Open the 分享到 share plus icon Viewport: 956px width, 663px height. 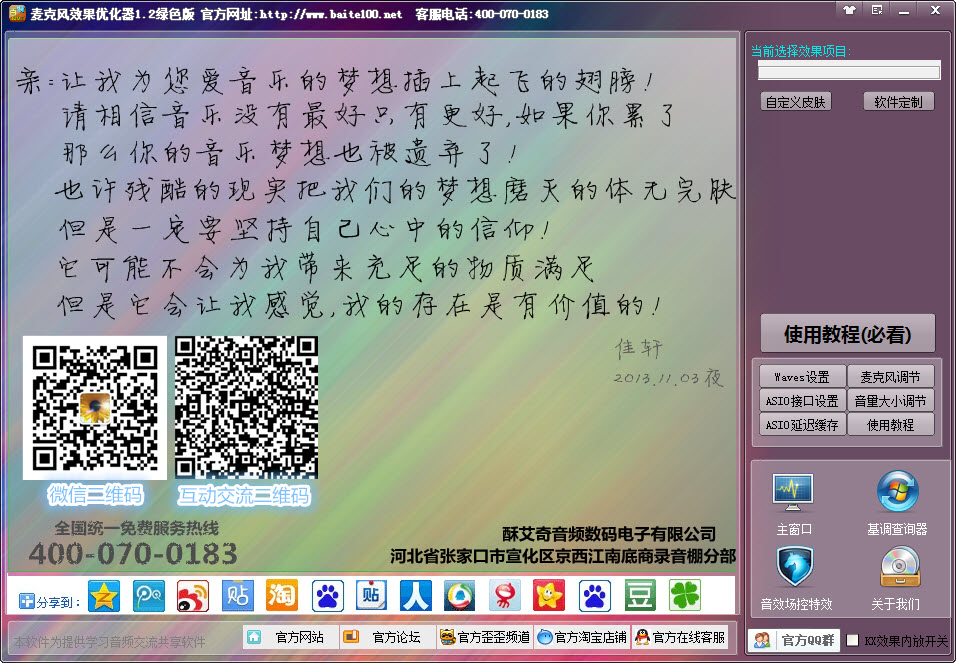click(x=26, y=601)
